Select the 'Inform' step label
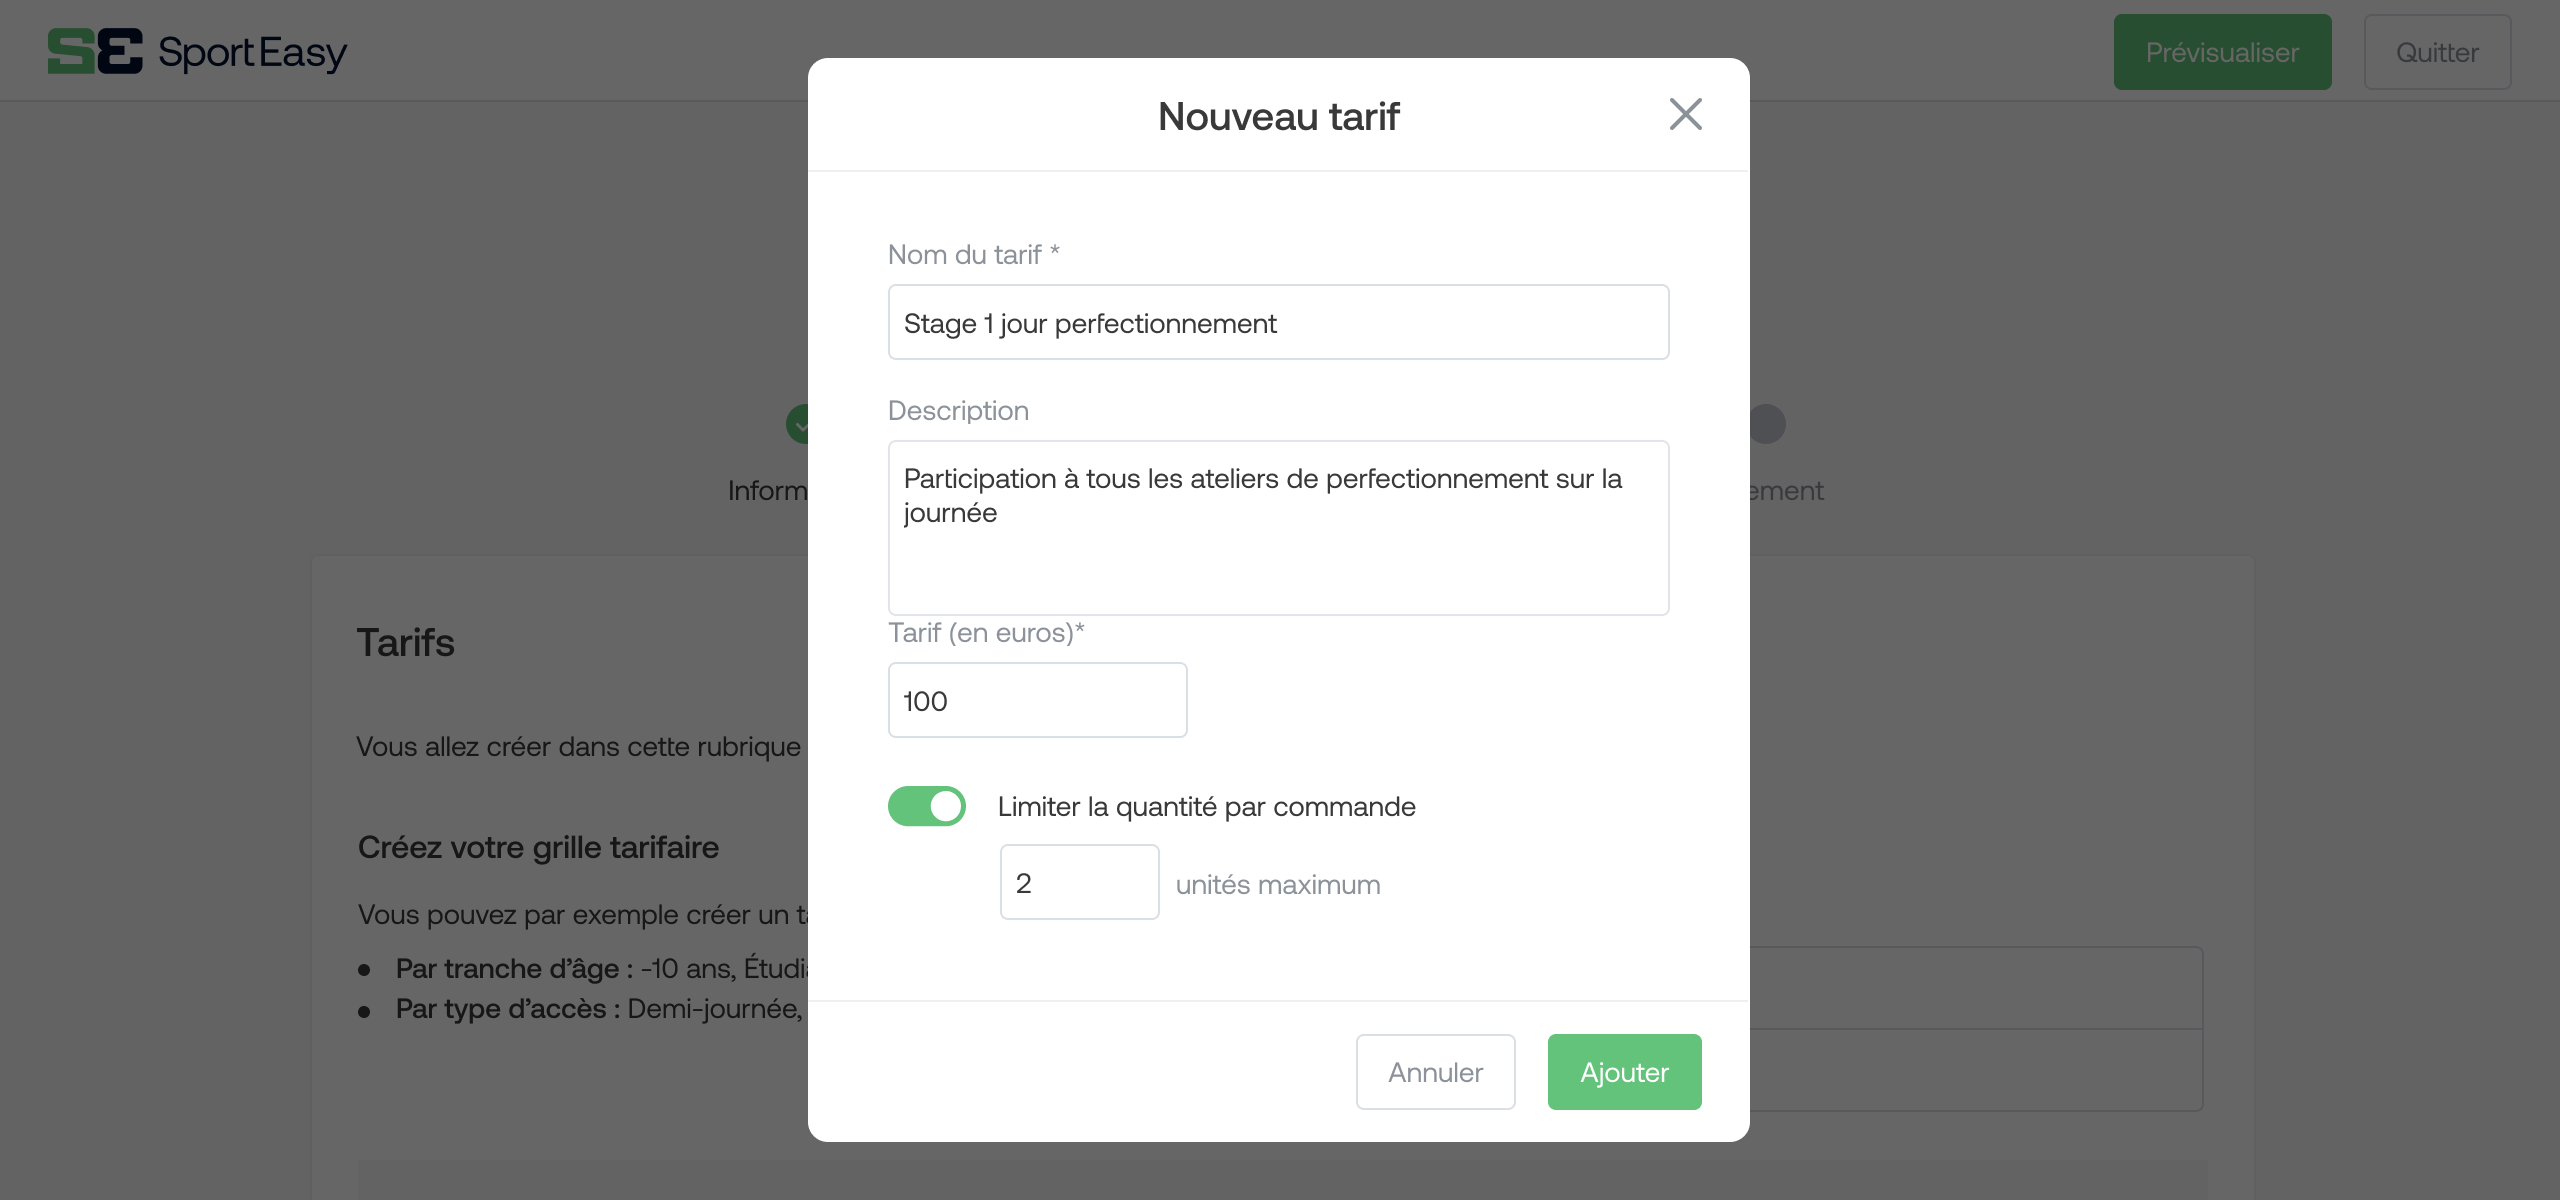The image size is (2560, 1200). coord(768,491)
